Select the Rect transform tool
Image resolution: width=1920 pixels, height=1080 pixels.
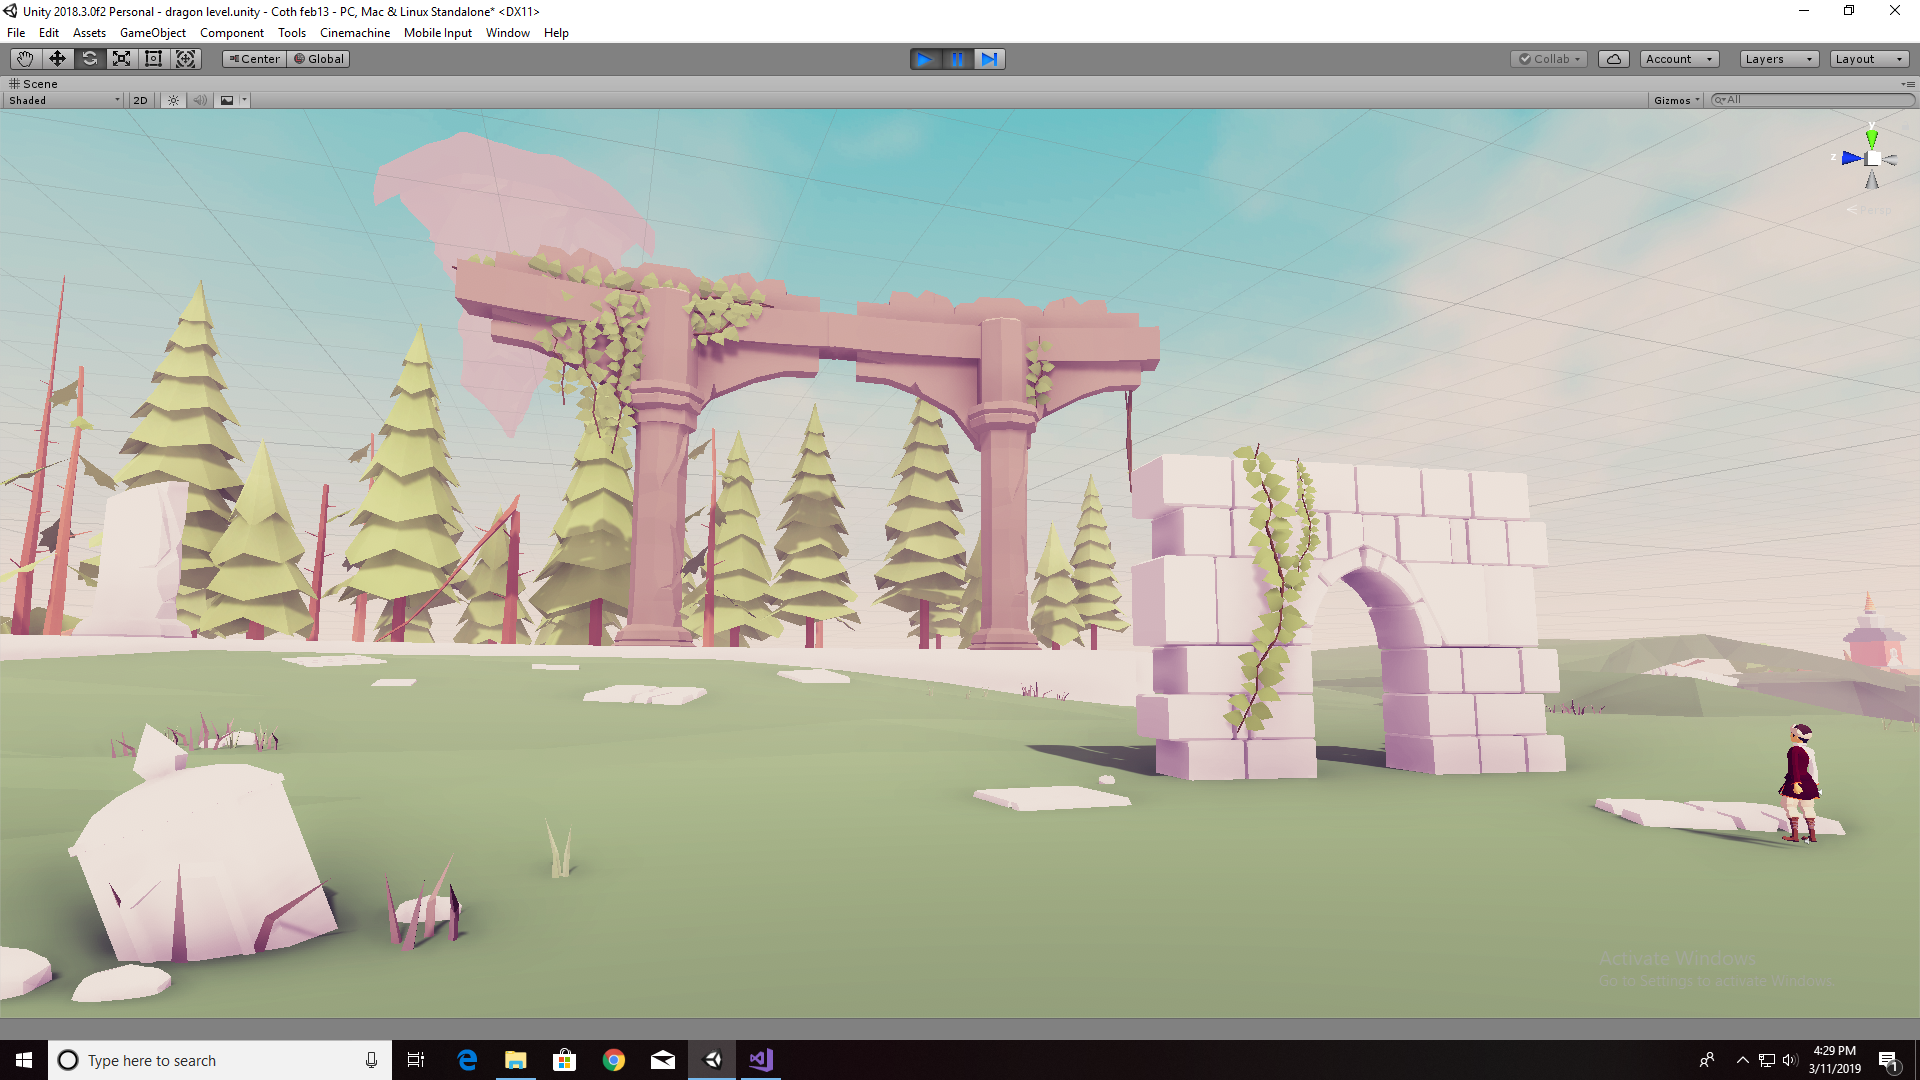pyautogui.click(x=153, y=59)
